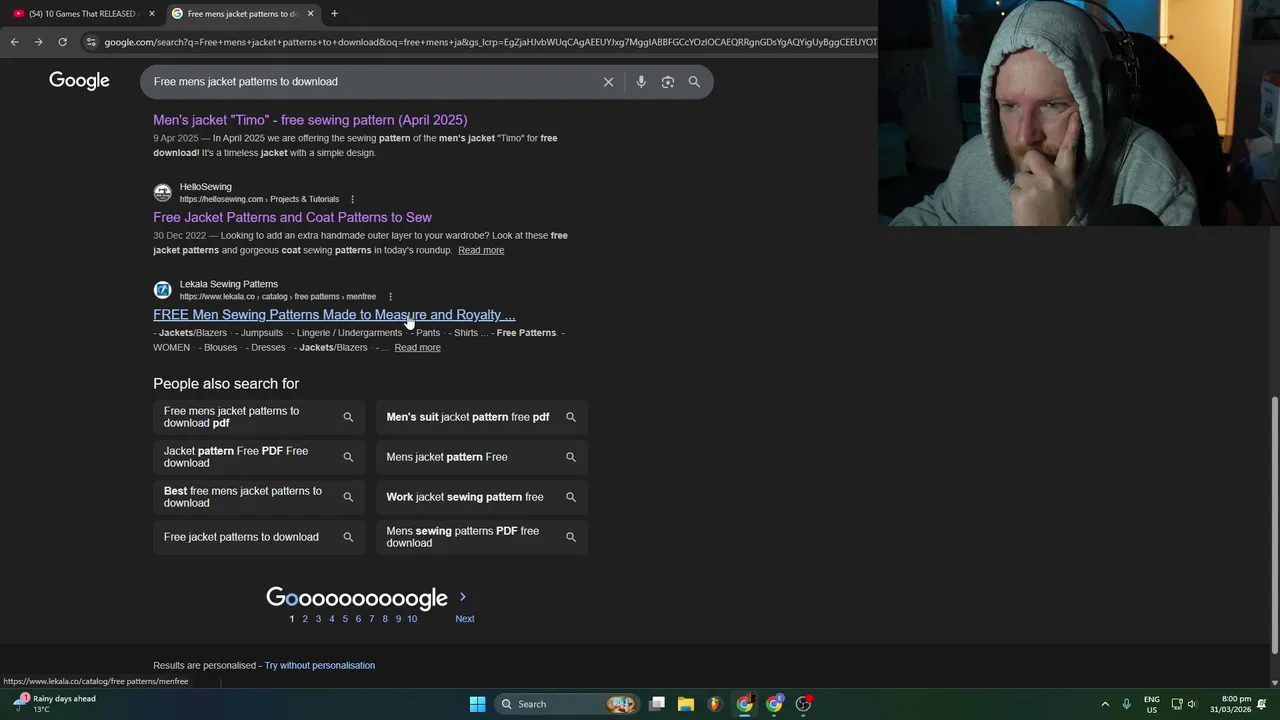Search Free jacket patterns to download suggestion
Viewport: 1280px width, 720px height.
(x=259, y=537)
